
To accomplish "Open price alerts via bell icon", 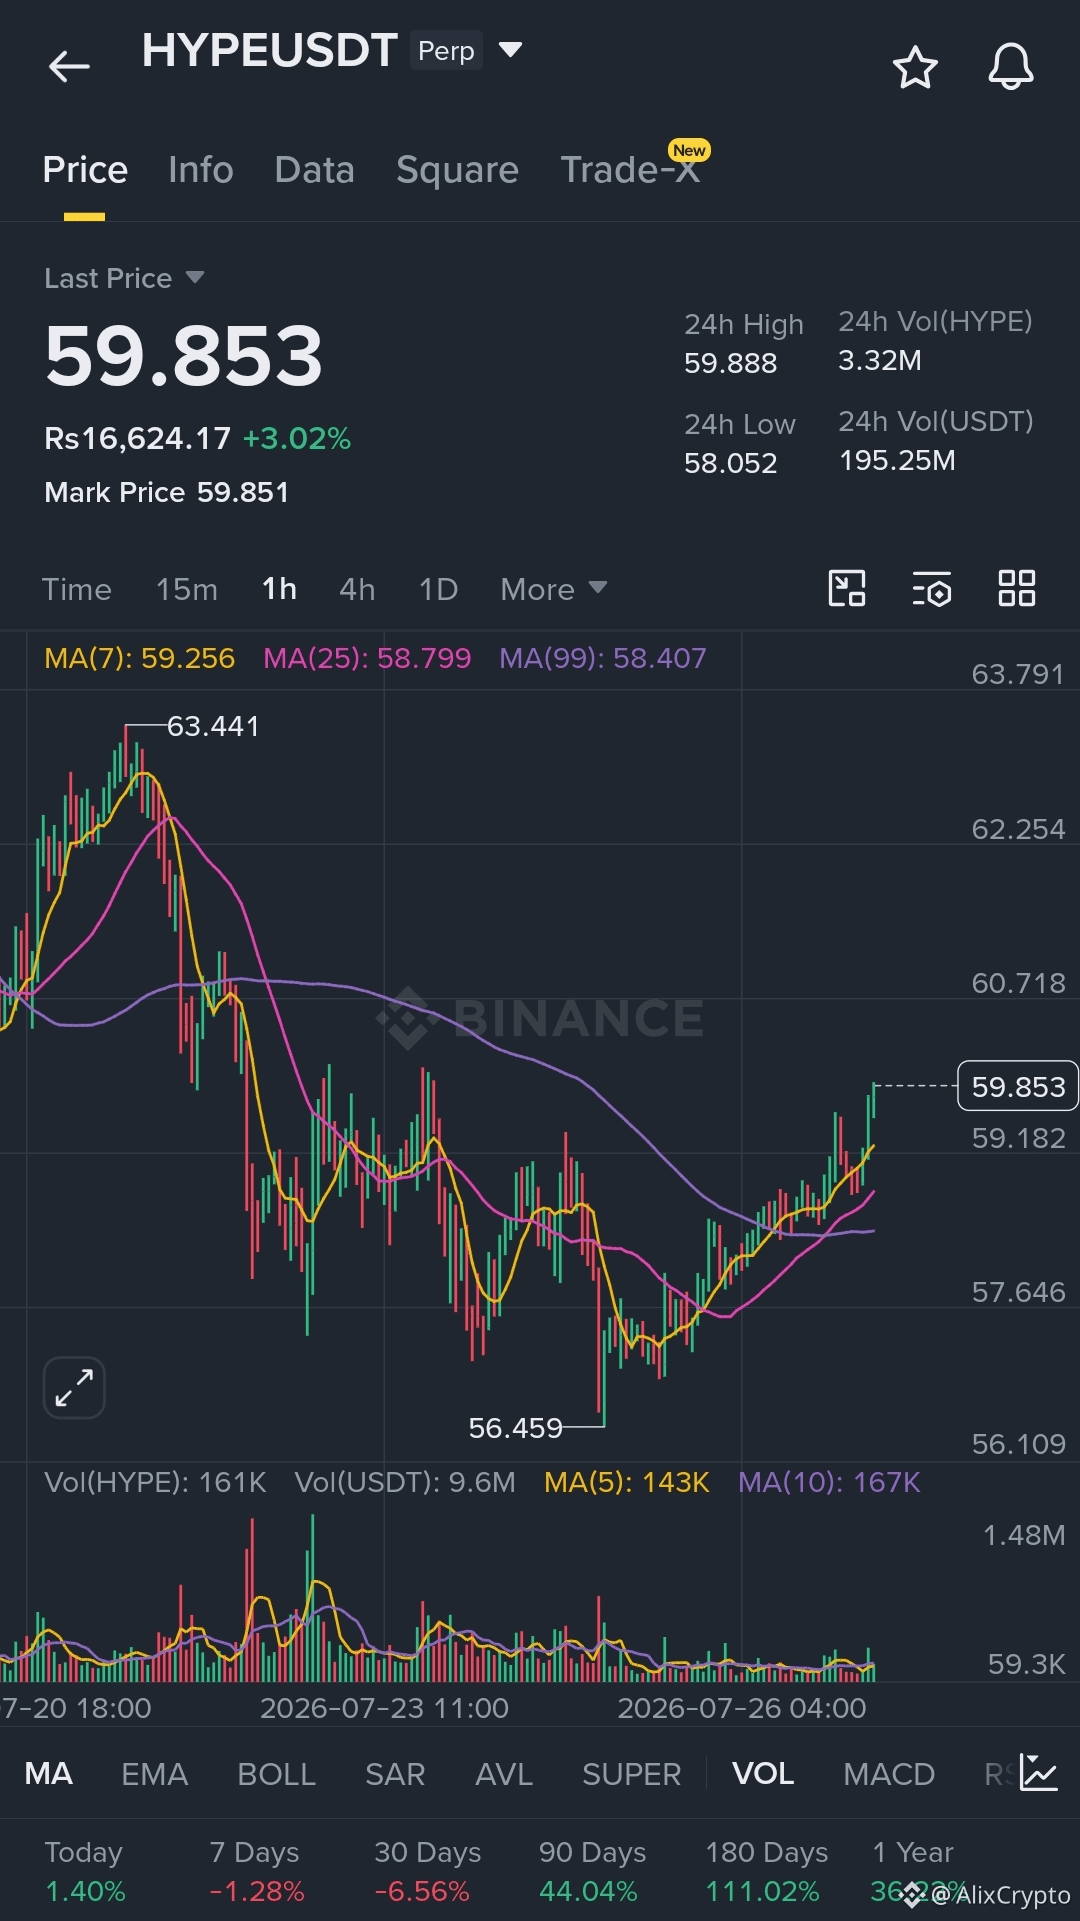I will [1011, 67].
